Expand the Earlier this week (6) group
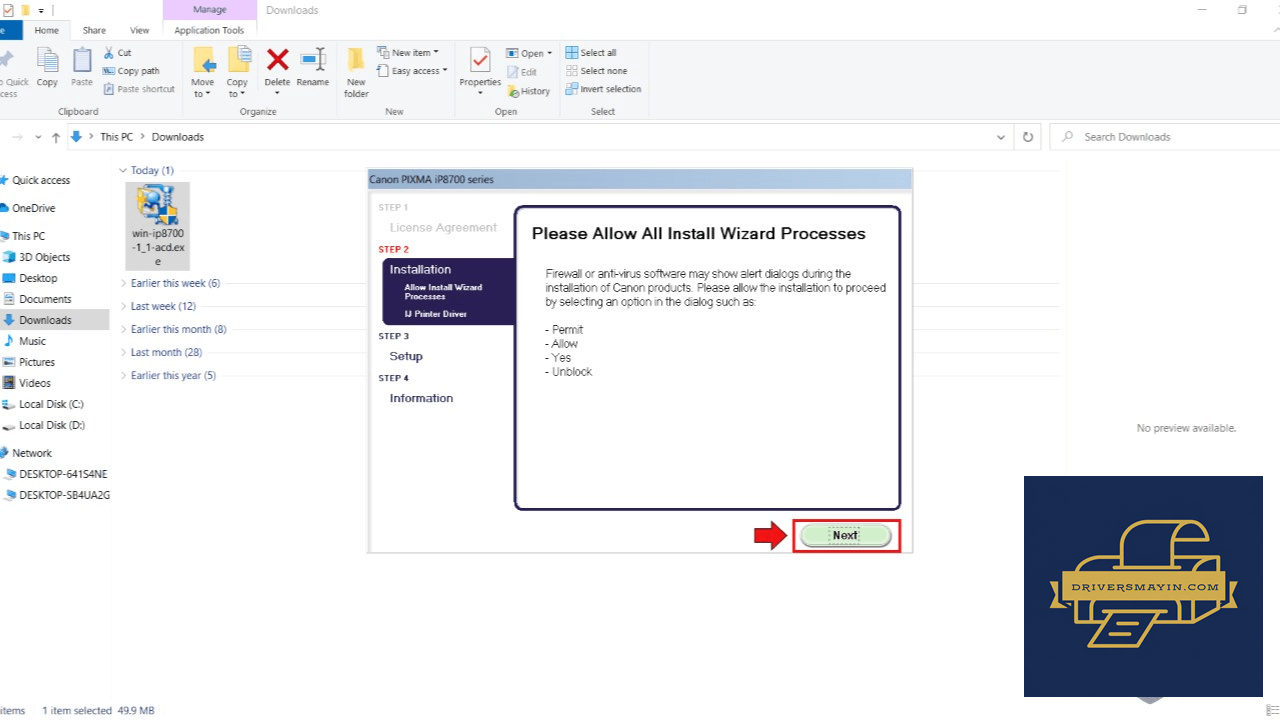 [123, 283]
